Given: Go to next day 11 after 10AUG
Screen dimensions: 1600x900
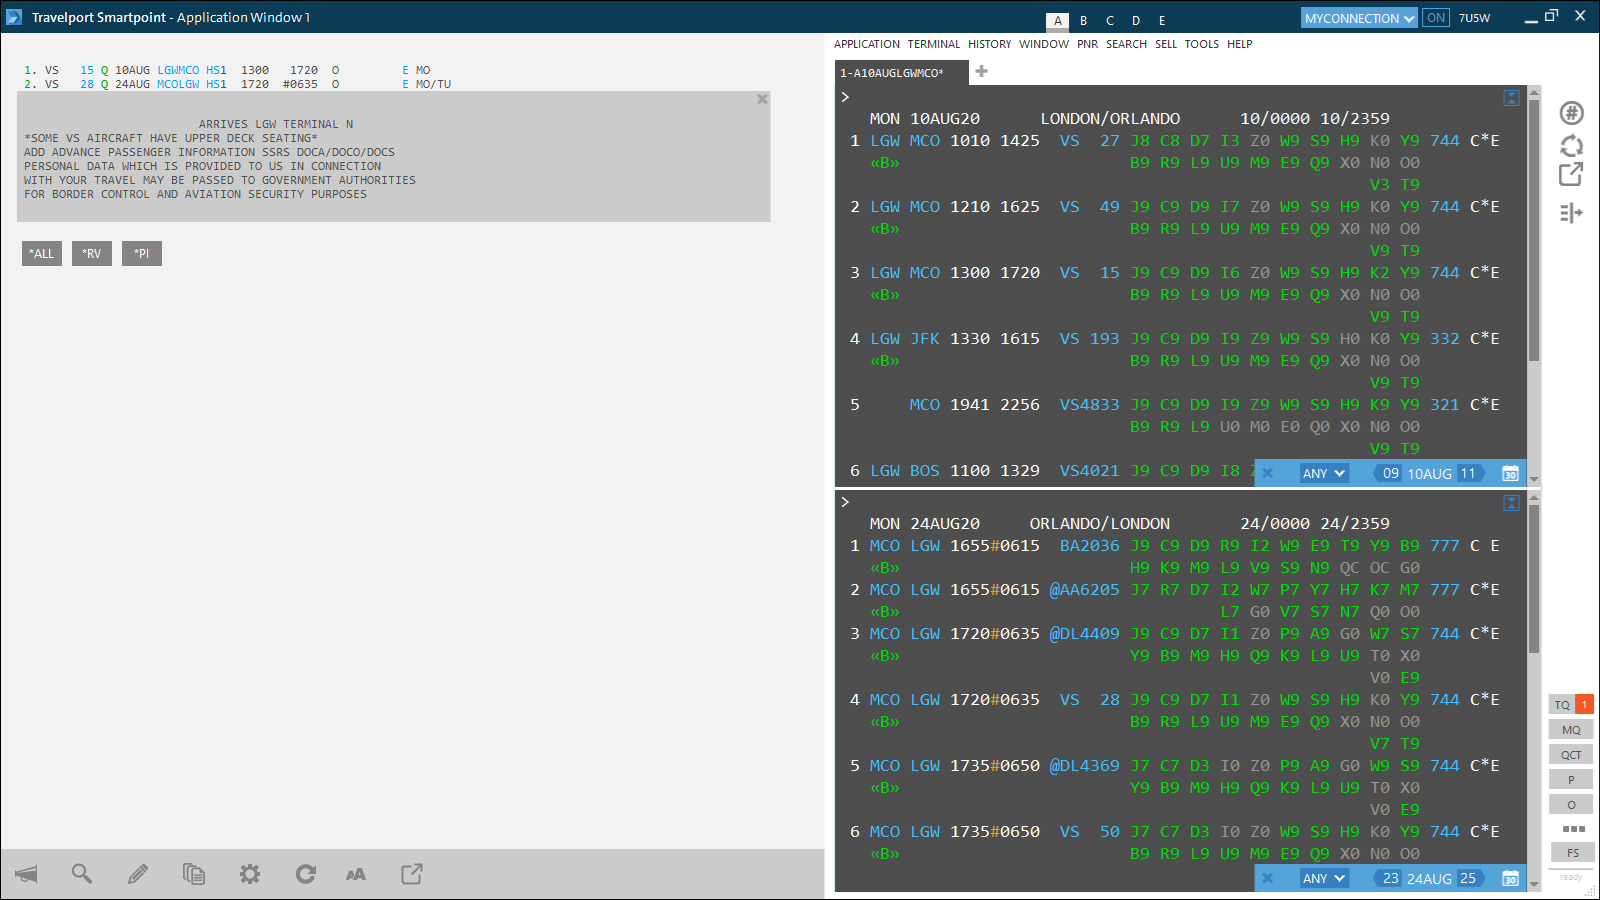Looking at the screenshot, I should (1468, 474).
